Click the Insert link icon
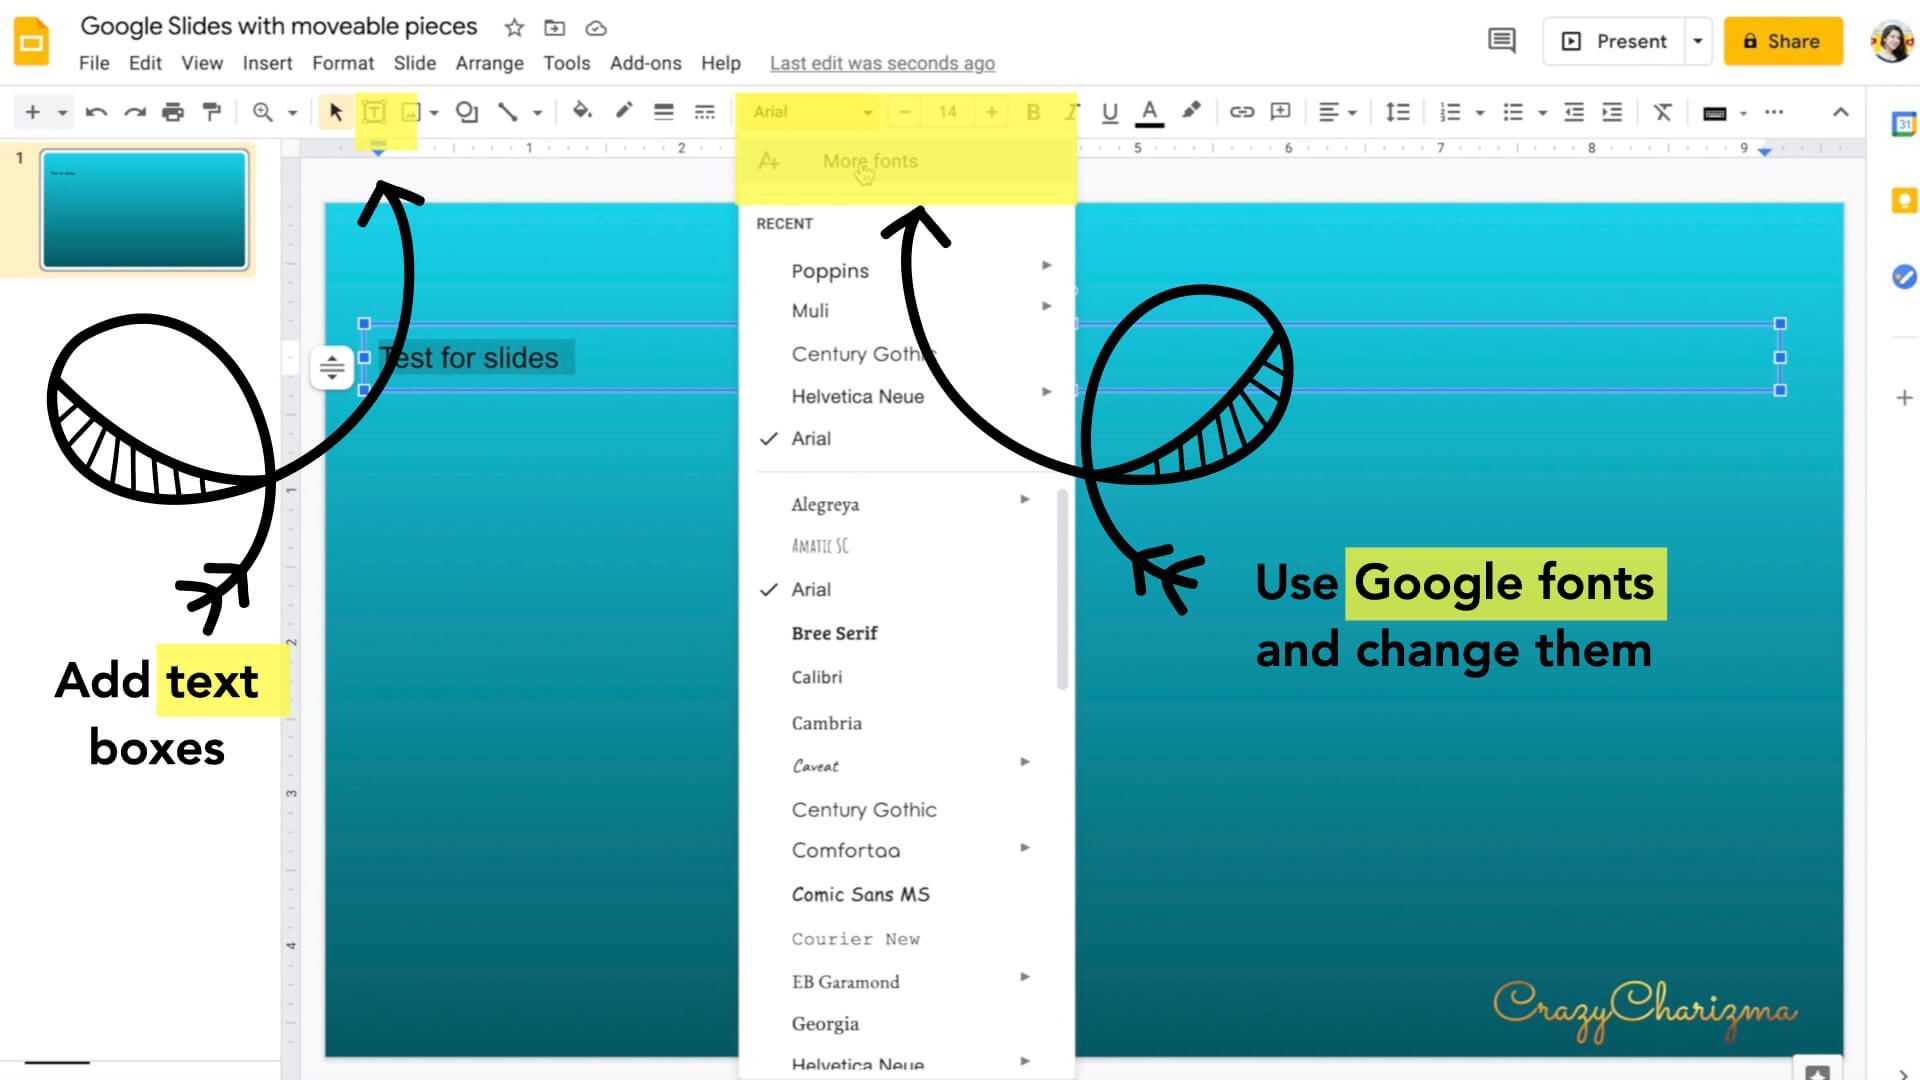 click(1244, 112)
